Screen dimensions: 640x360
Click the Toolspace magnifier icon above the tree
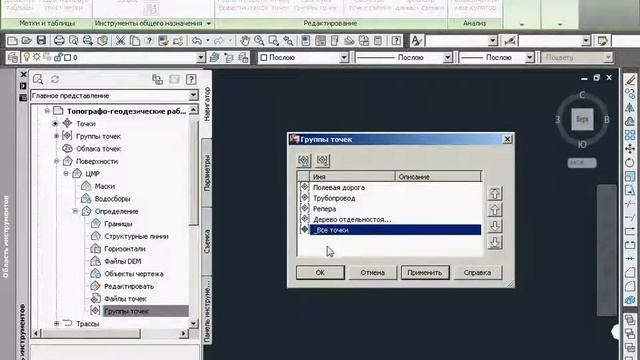point(38,79)
